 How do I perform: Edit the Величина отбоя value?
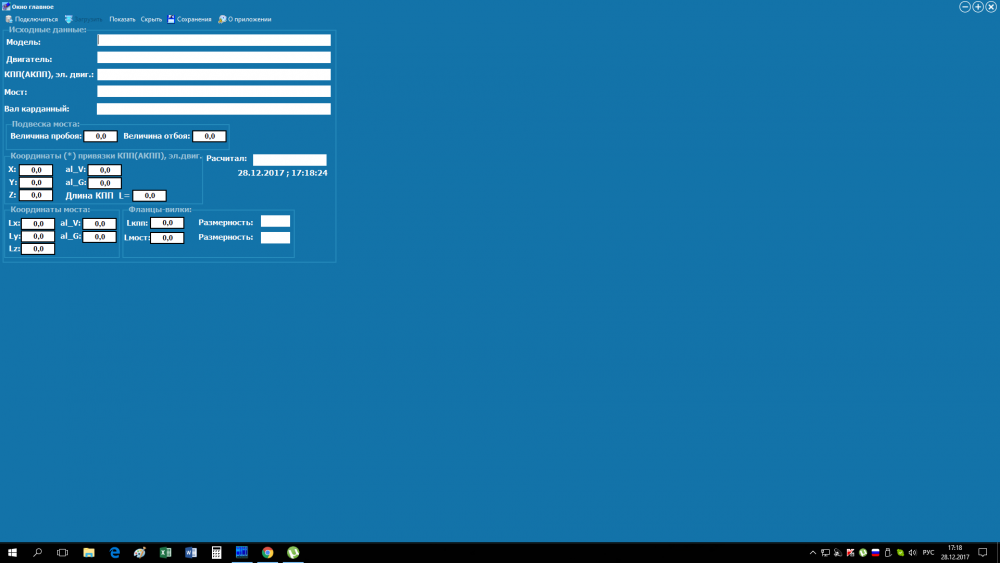pos(209,136)
